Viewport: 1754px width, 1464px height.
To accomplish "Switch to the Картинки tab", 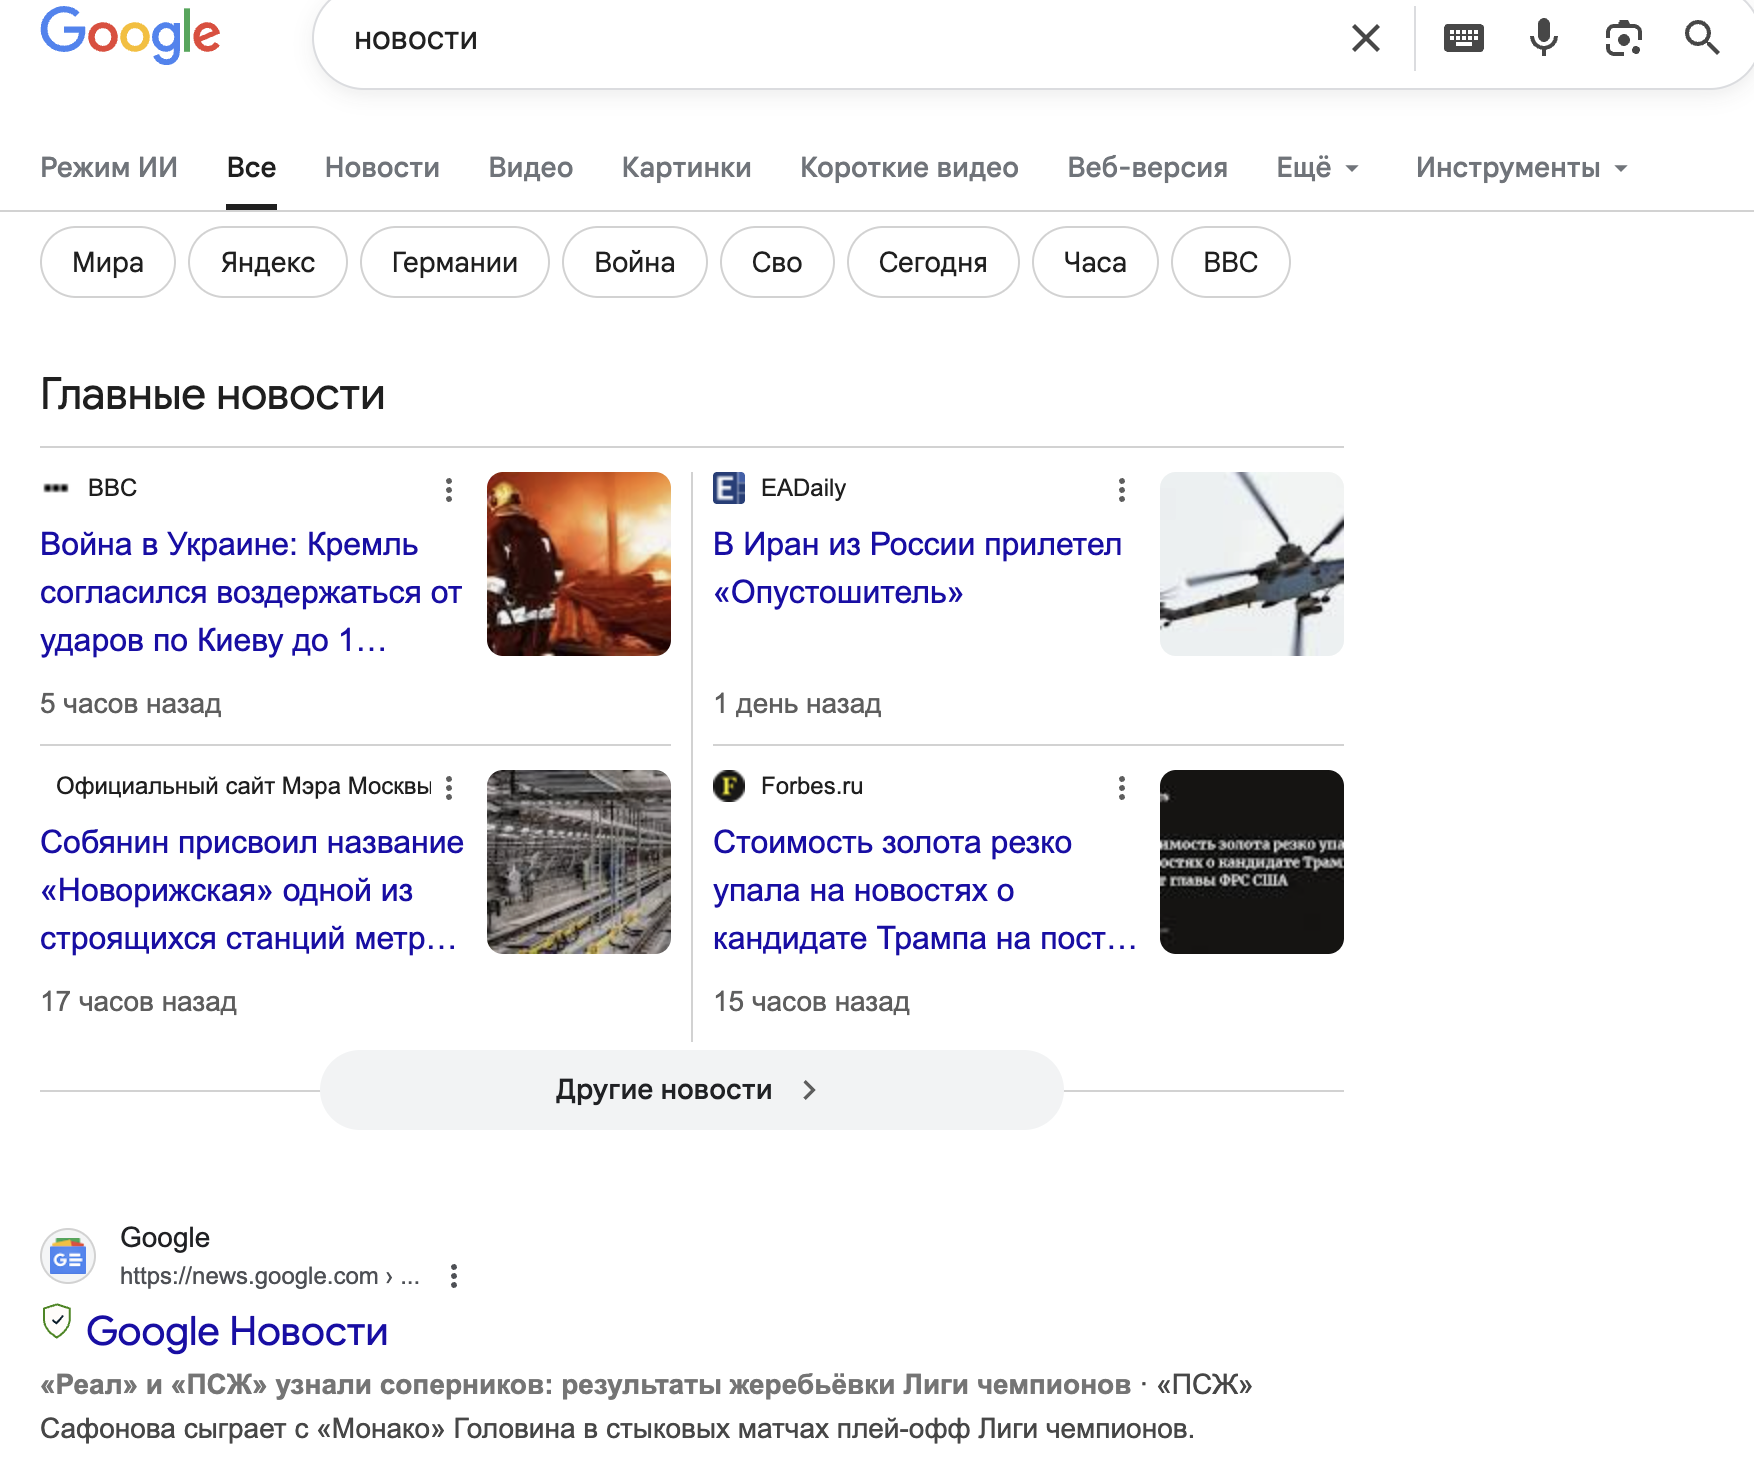I will click(x=686, y=168).
